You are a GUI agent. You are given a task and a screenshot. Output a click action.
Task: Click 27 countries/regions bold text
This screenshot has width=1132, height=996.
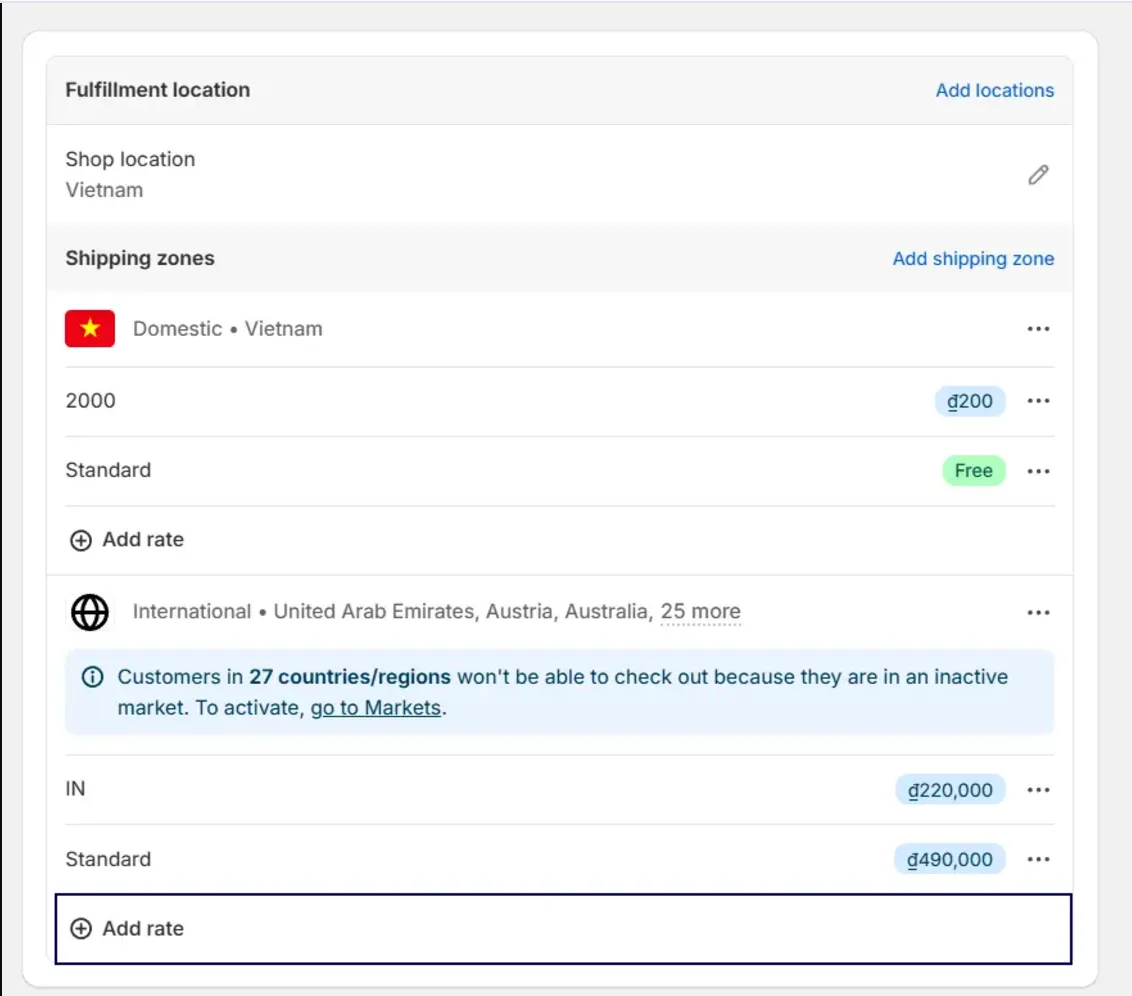[x=349, y=677]
